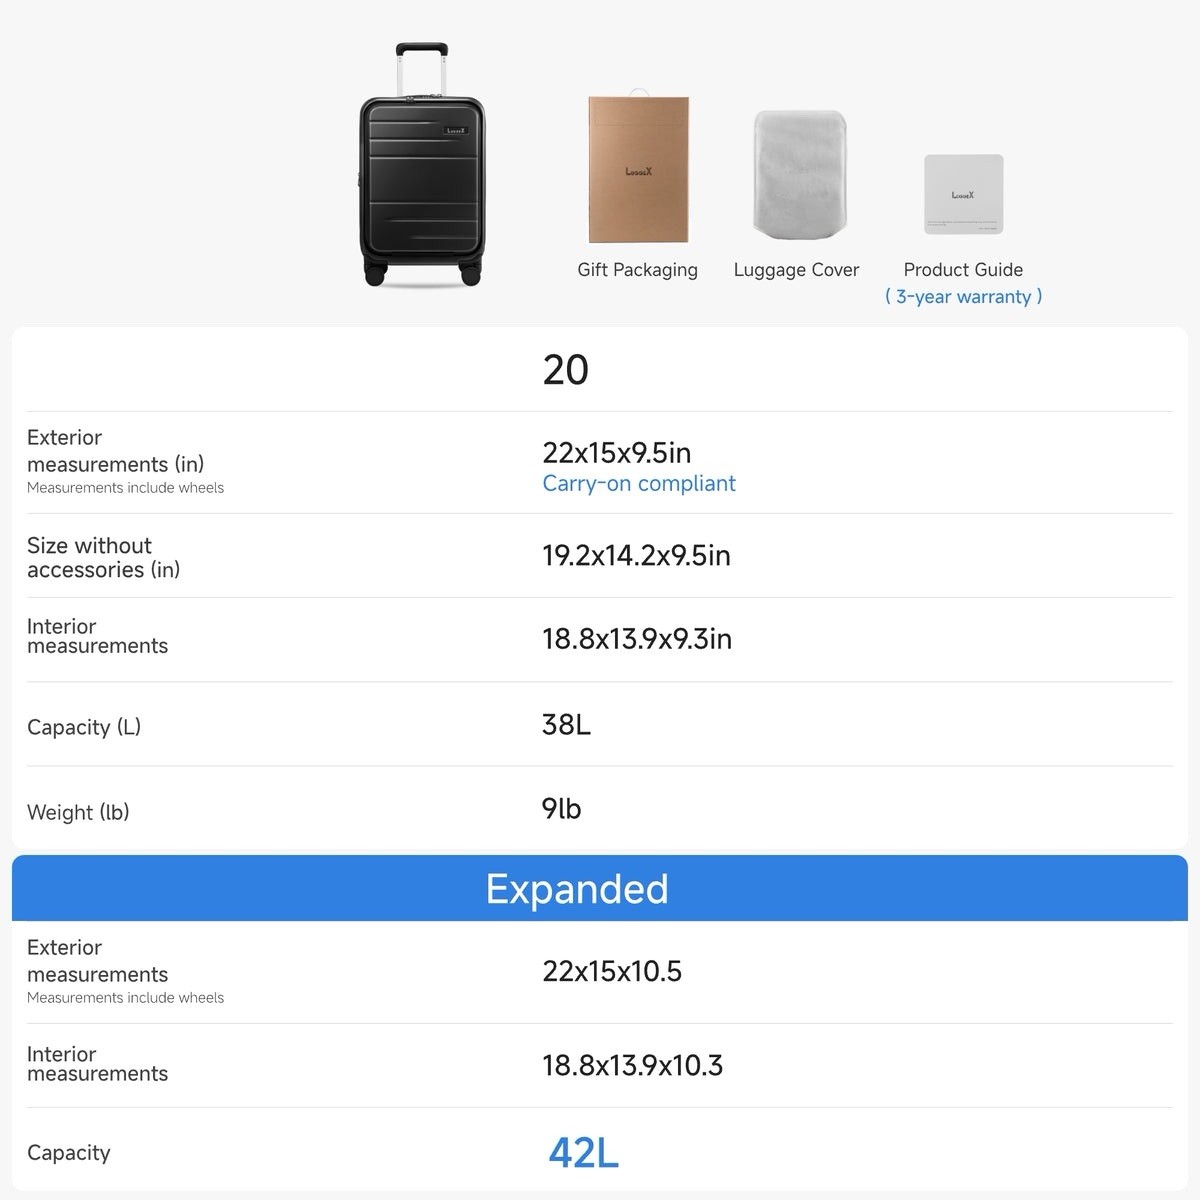Click the Size without accessories row label
This screenshot has height=1200, width=1200.
pos(103,557)
